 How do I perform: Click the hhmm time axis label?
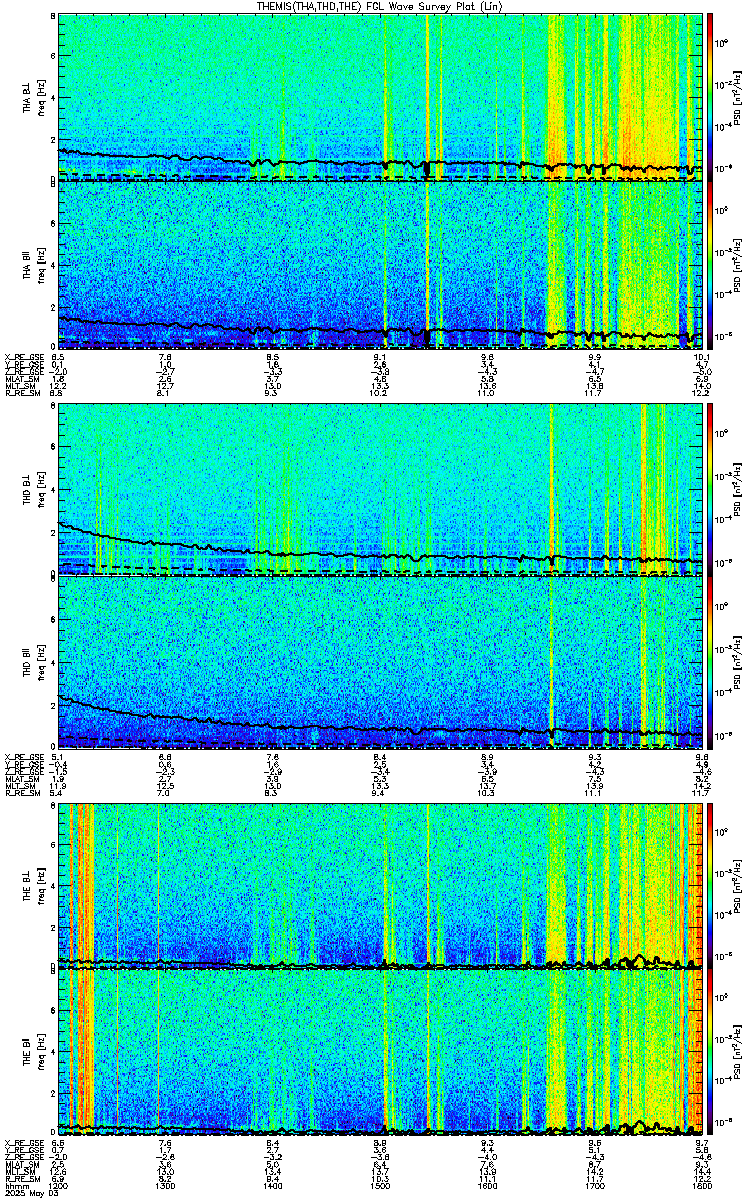[x=16, y=1185]
